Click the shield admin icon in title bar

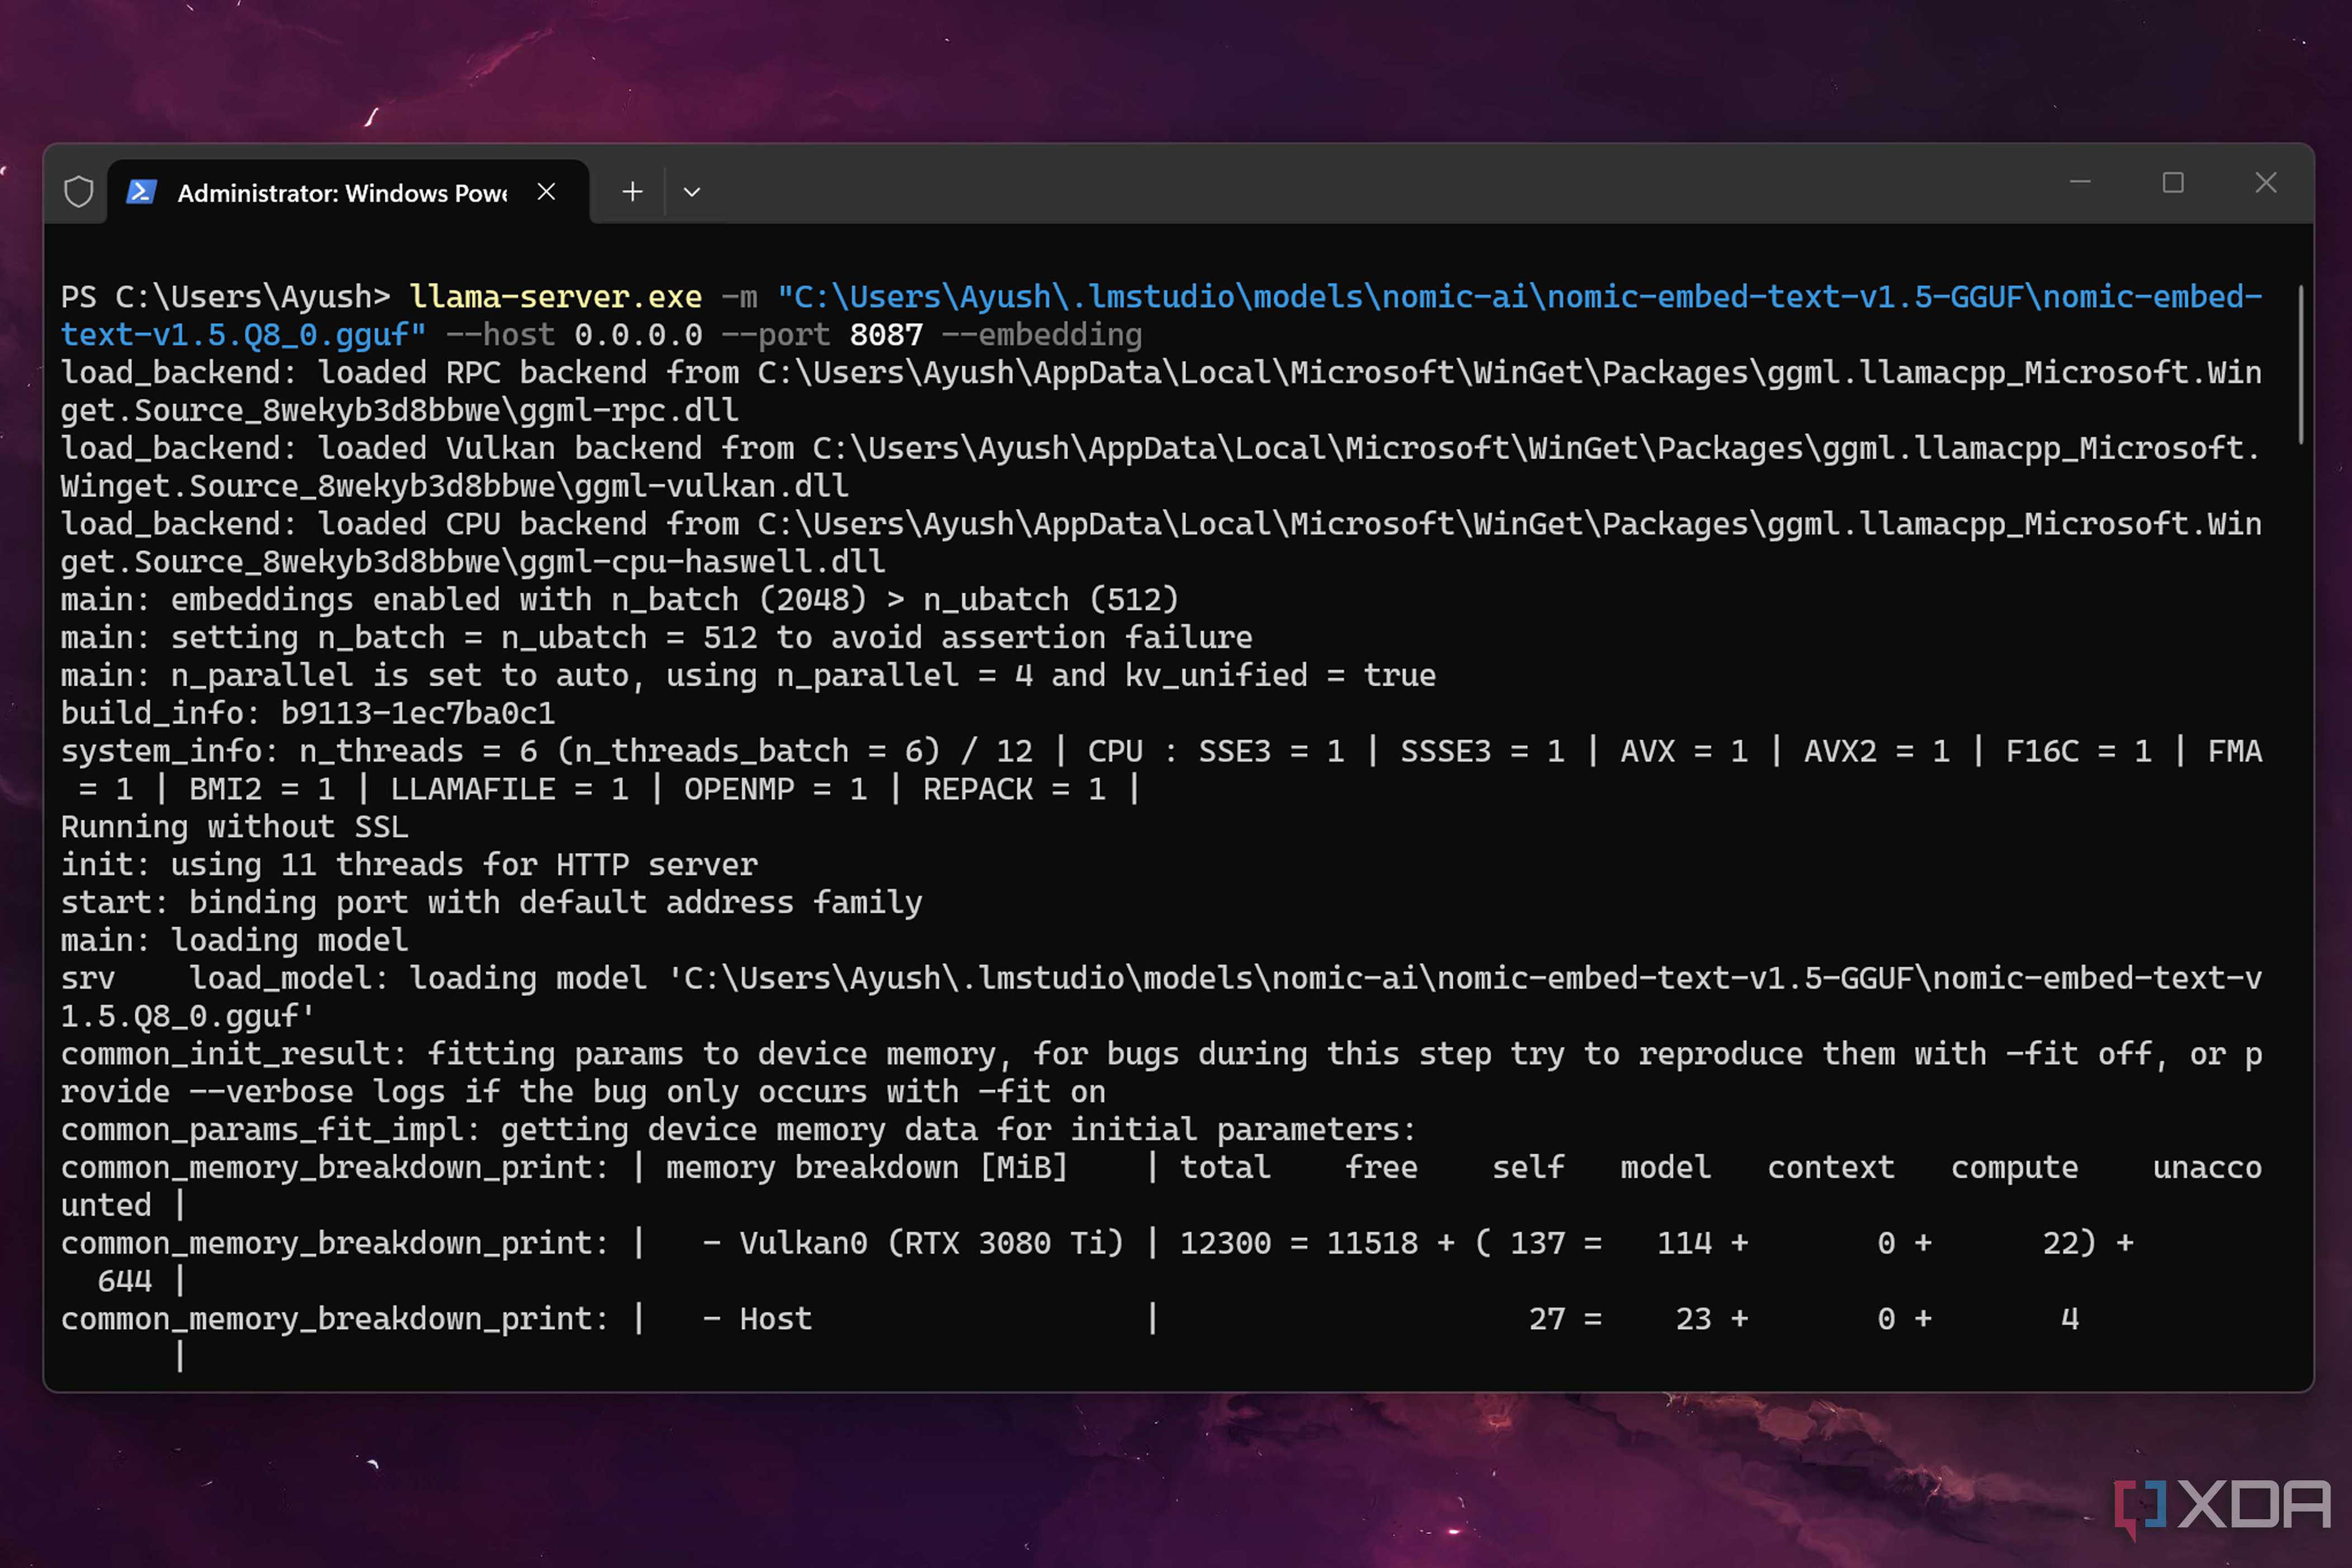coord(79,191)
